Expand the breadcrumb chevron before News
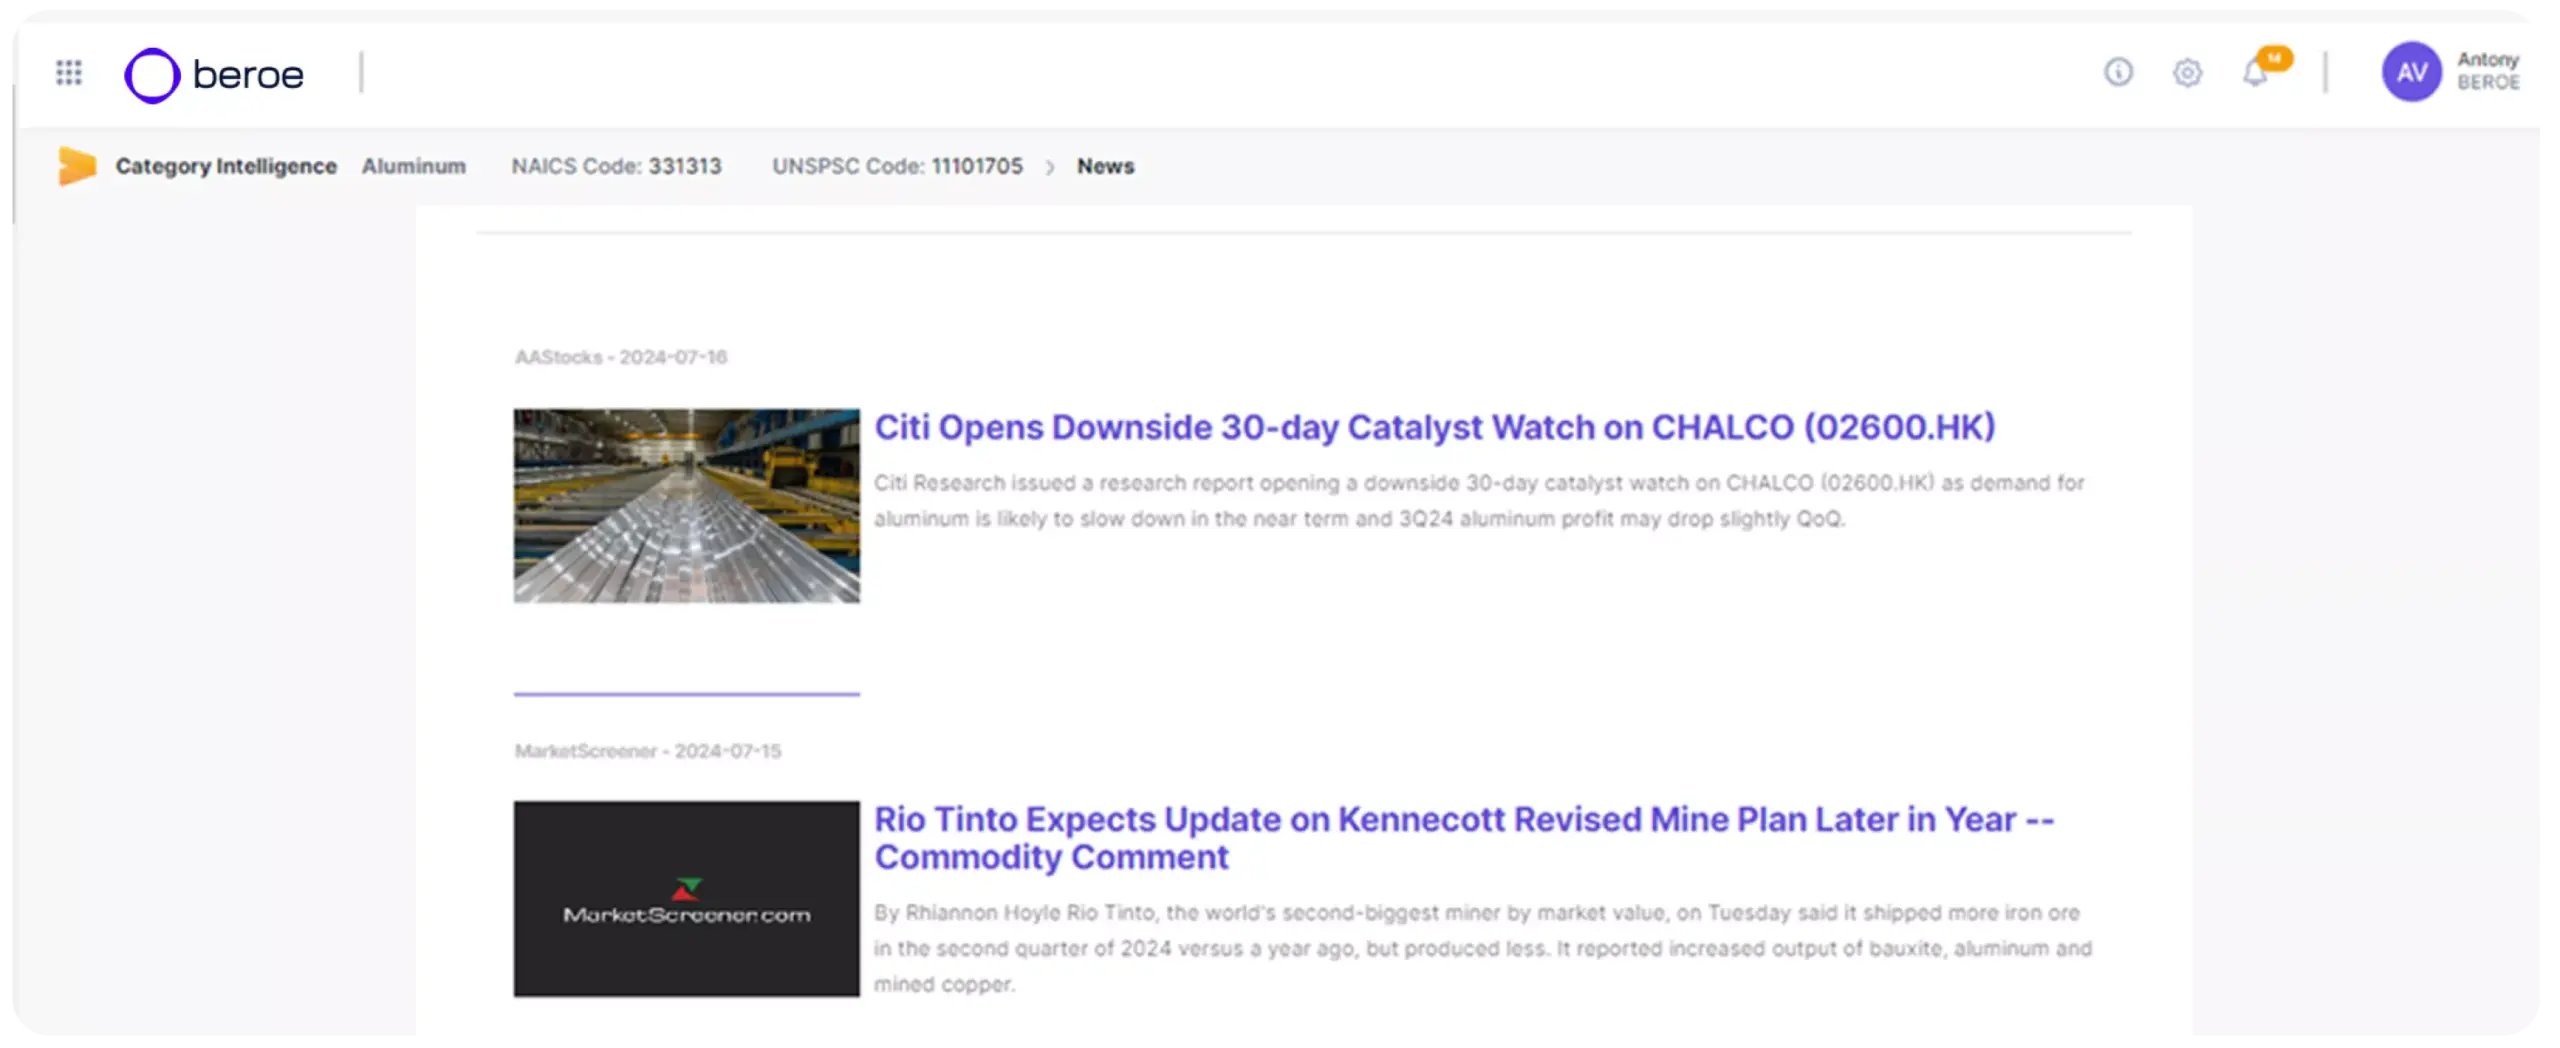This screenshot has height=1048, width=2560. pyautogui.click(x=1049, y=167)
